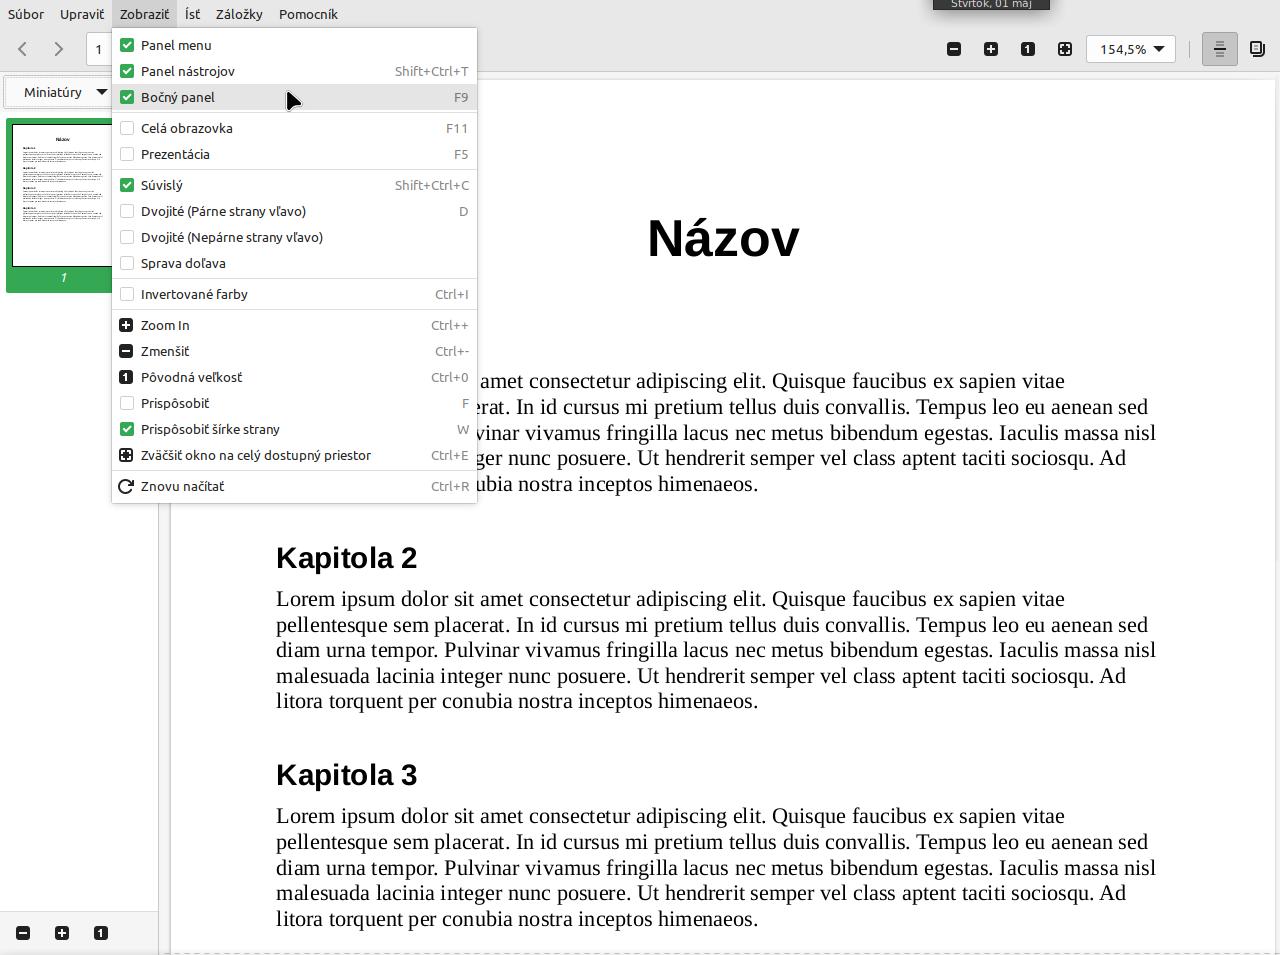
Task: Click the Štvrtok date clock at top
Action: point(991,4)
